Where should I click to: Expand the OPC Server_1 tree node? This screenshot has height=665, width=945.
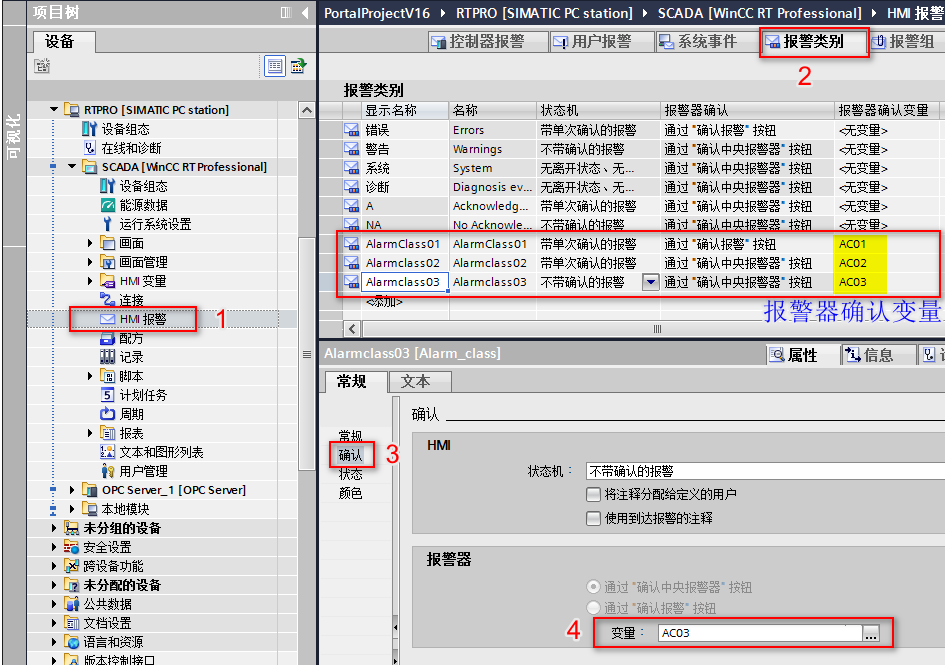pyautogui.click(x=72, y=490)
